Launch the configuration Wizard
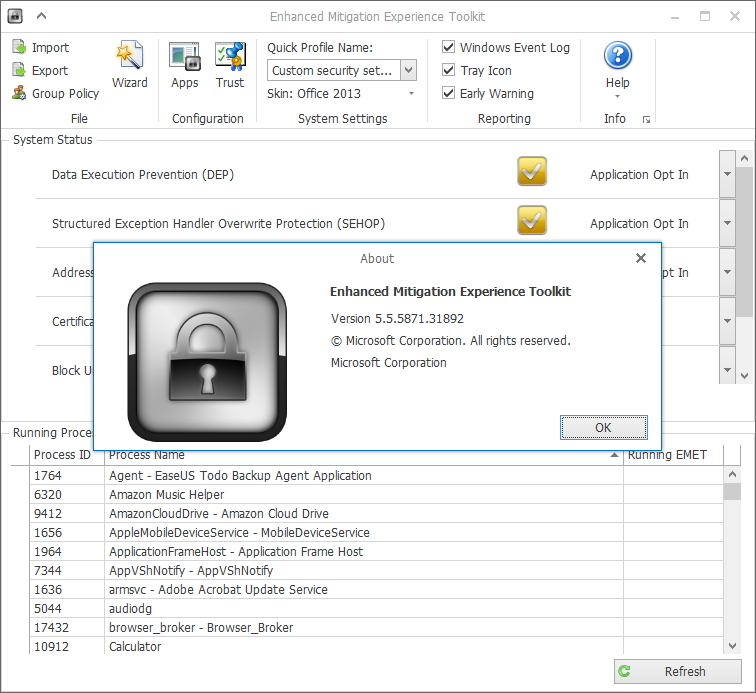The height and width of the screenshot is (693, 756). click(x=130, y=65)
